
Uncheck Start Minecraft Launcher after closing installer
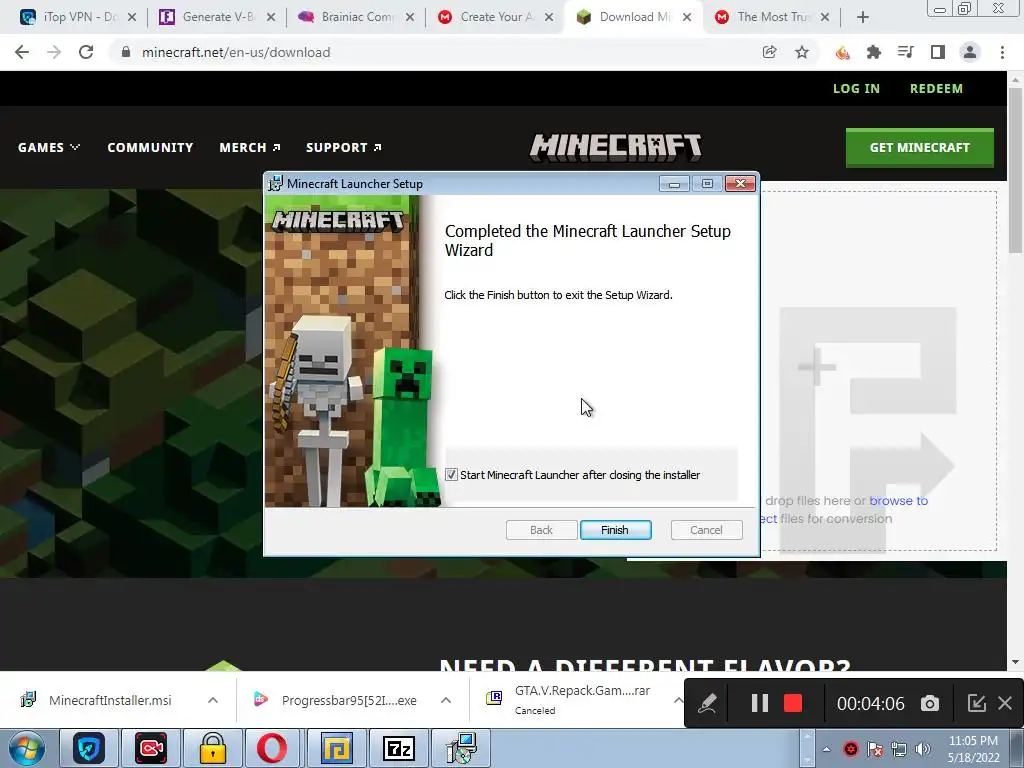[451, 475]
